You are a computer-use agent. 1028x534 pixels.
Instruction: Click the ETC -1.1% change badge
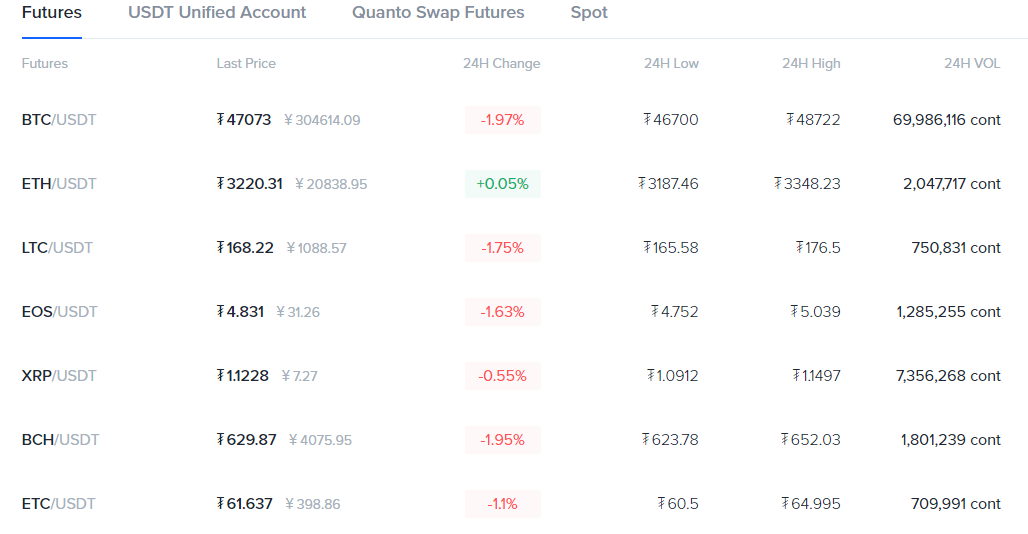point(502,504)
